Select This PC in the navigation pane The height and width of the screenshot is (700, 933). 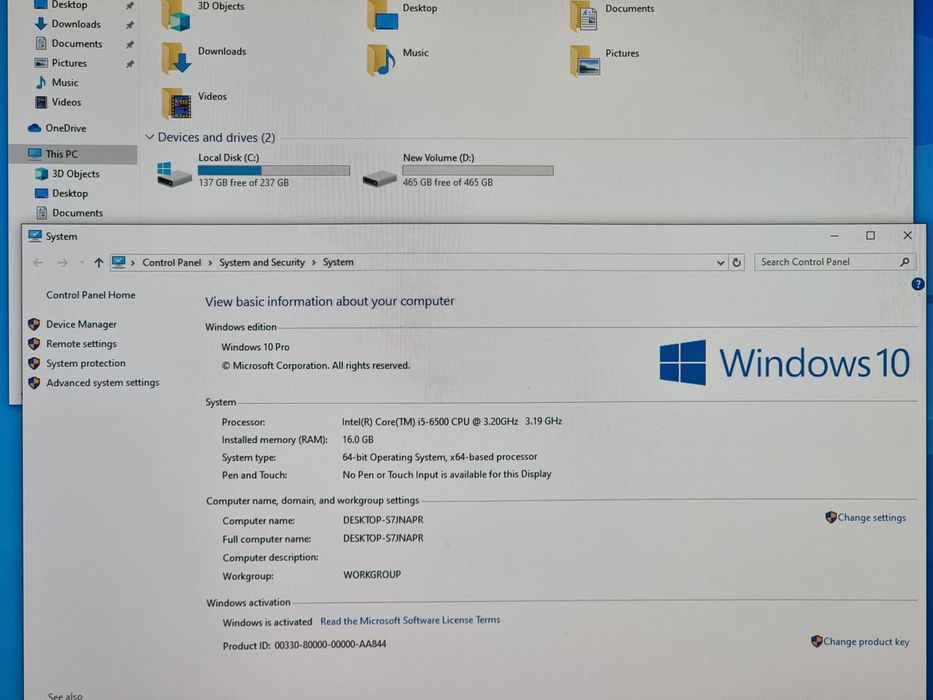click(x=62, y=154)
